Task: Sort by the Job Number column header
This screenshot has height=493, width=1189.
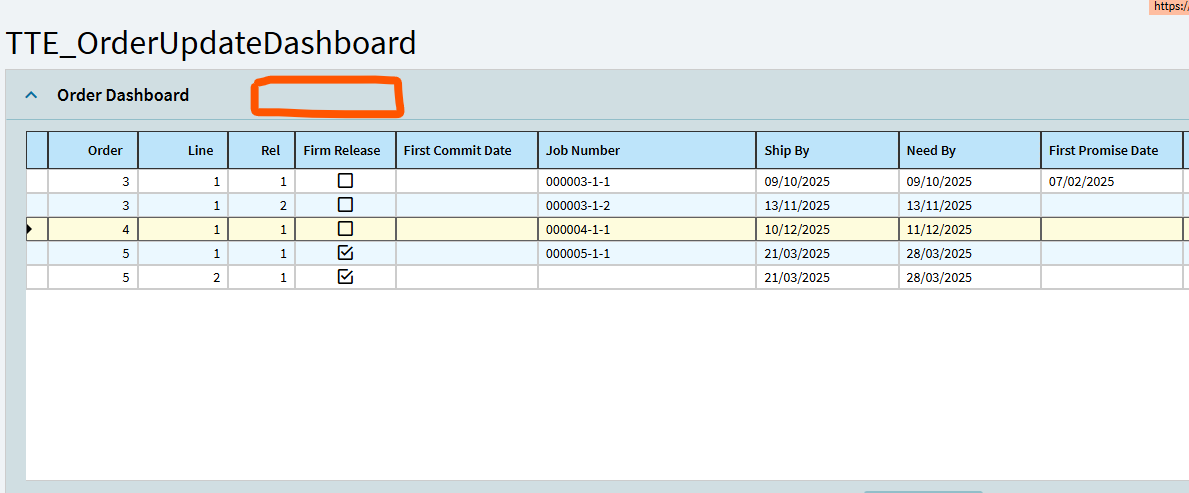Action: tap(647, 150)
